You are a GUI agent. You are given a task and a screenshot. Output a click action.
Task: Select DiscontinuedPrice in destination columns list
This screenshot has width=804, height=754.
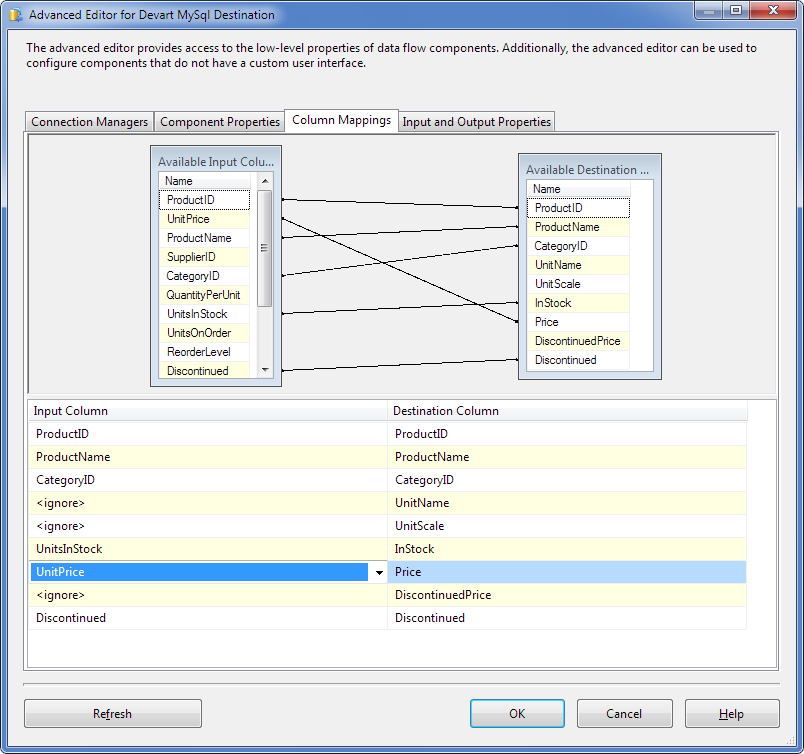point(578,341)
